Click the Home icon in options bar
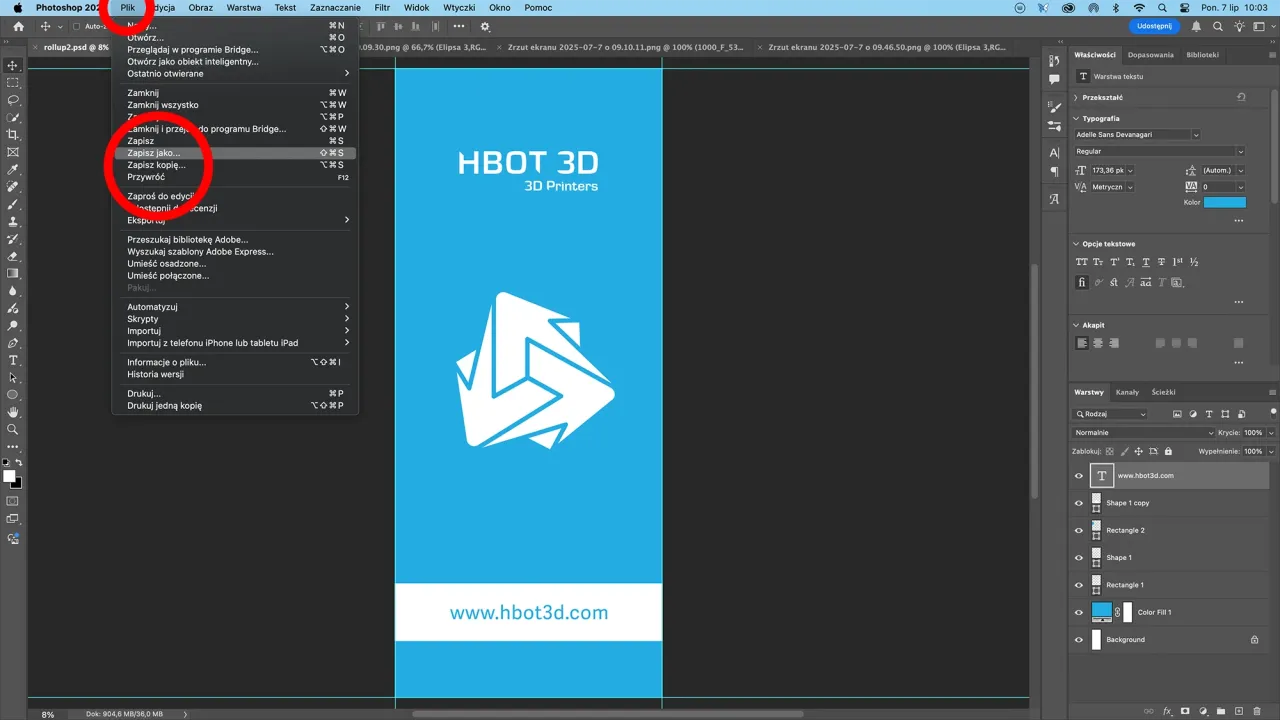Image resolution: width=1280 pixels, height=720 pixels. click(18, 26)
